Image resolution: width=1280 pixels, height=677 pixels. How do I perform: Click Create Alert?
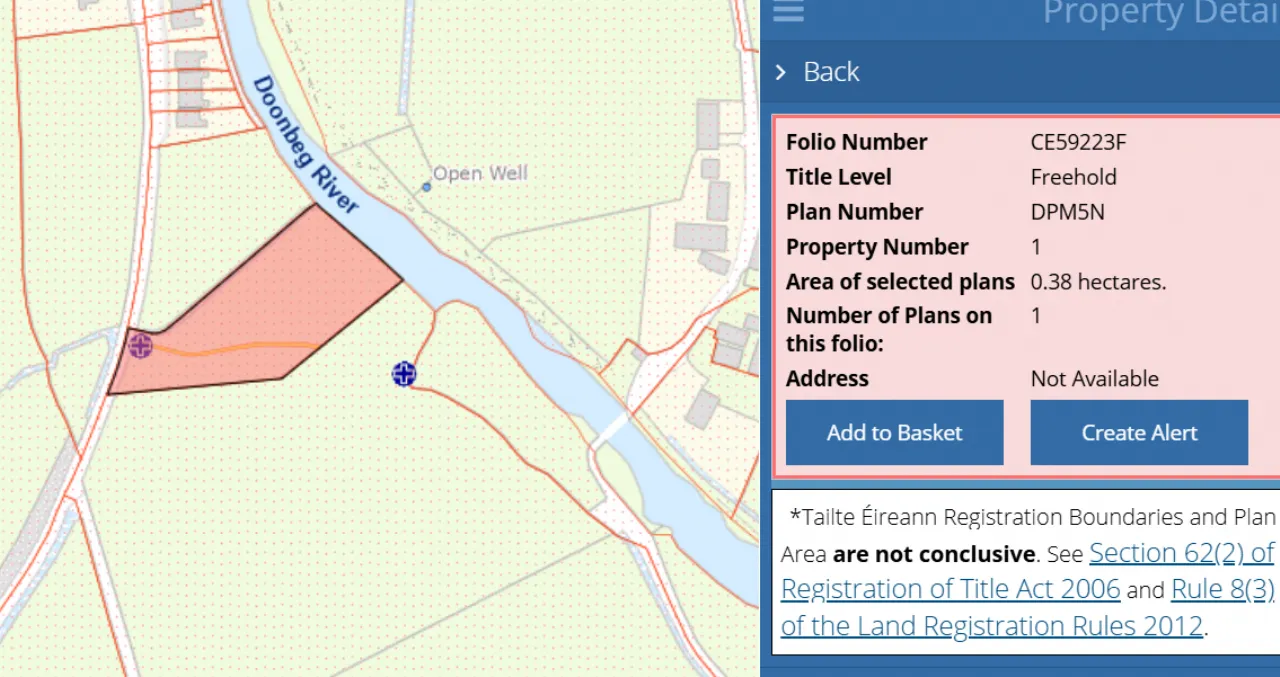(x=1139, y=432)
